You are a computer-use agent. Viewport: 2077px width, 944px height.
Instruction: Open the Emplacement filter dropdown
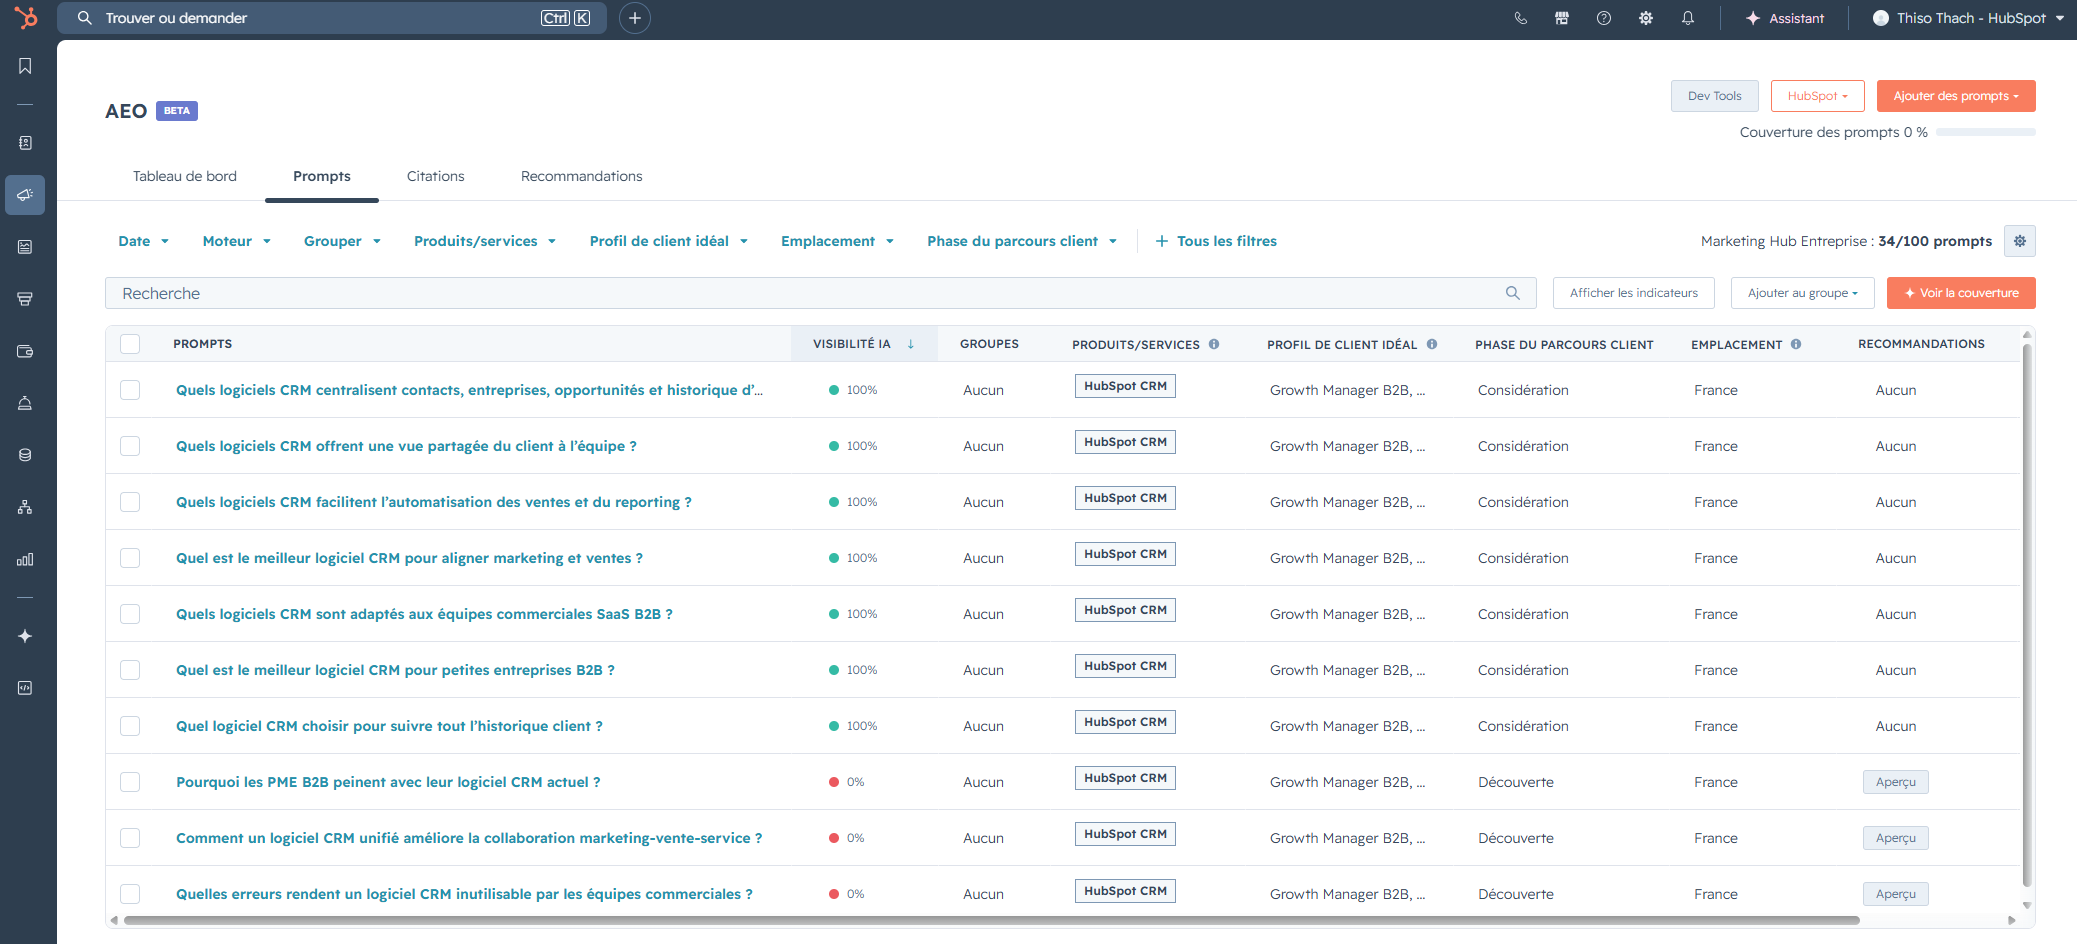click(x=838, y=241)
